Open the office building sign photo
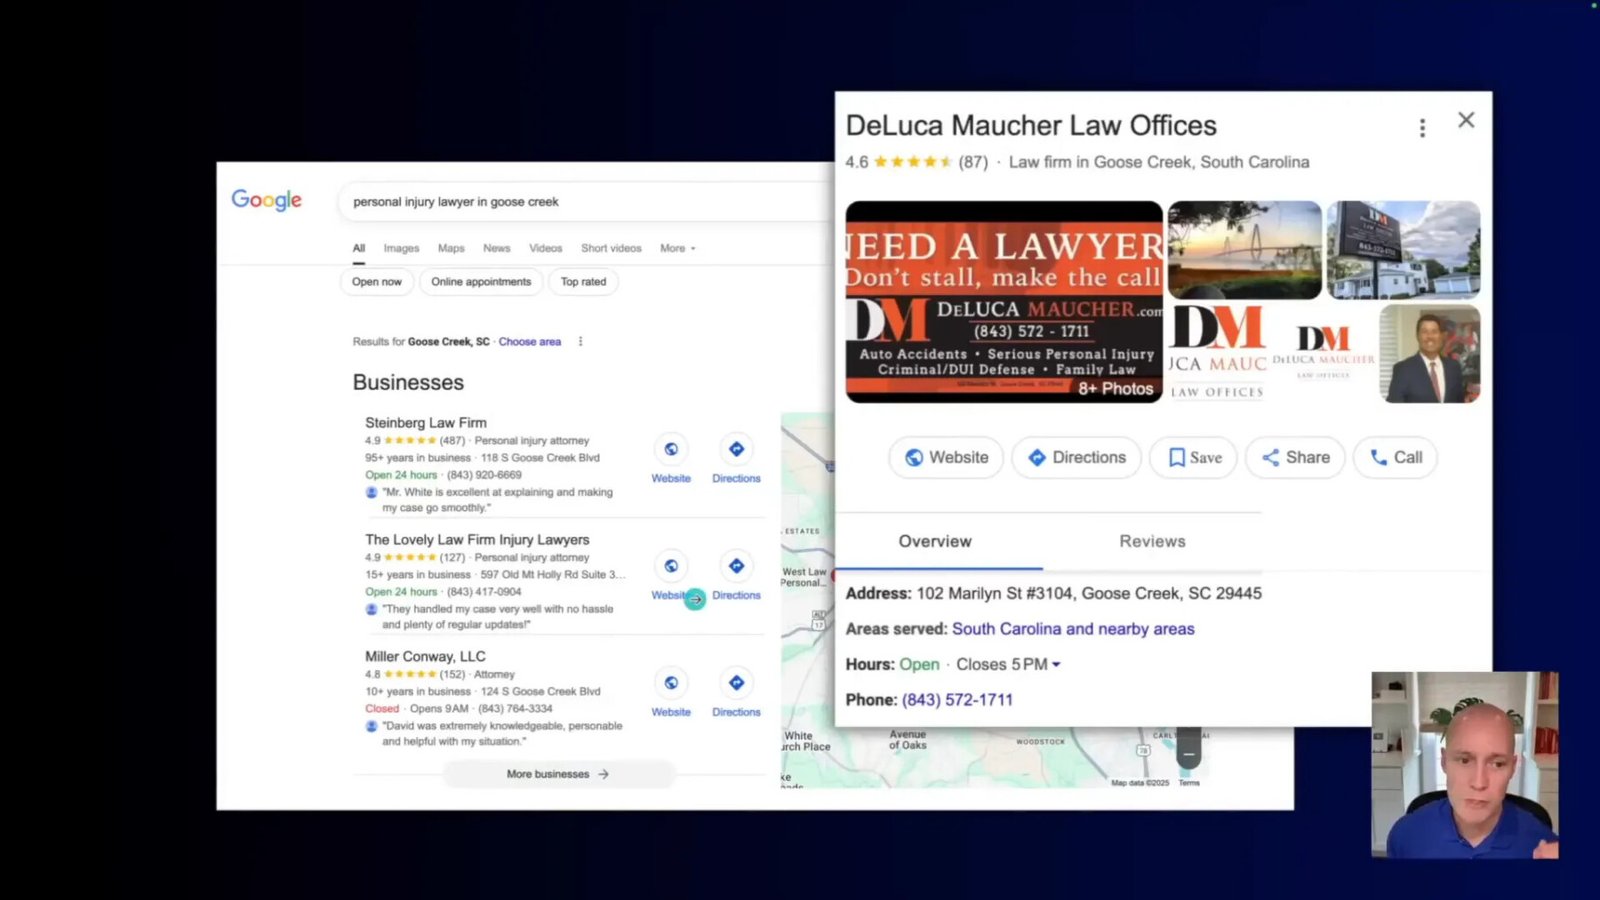 click(x=1403, y=250)
